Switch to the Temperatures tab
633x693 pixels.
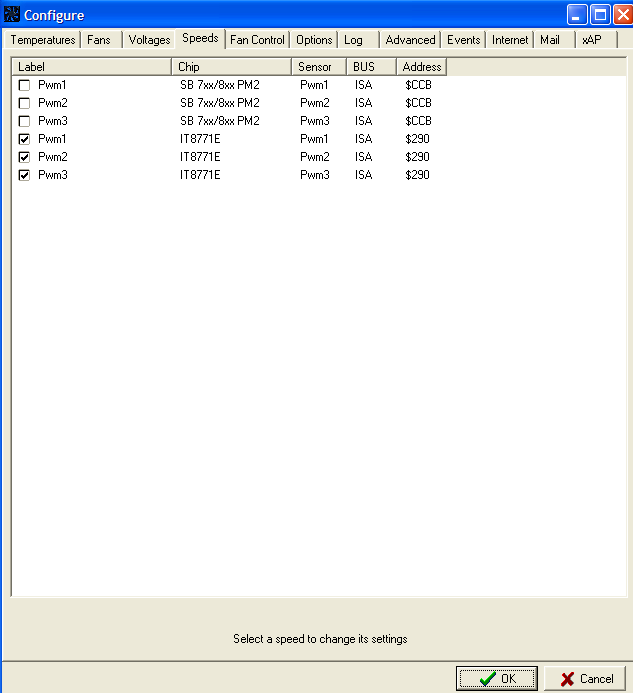pos(43,40)
